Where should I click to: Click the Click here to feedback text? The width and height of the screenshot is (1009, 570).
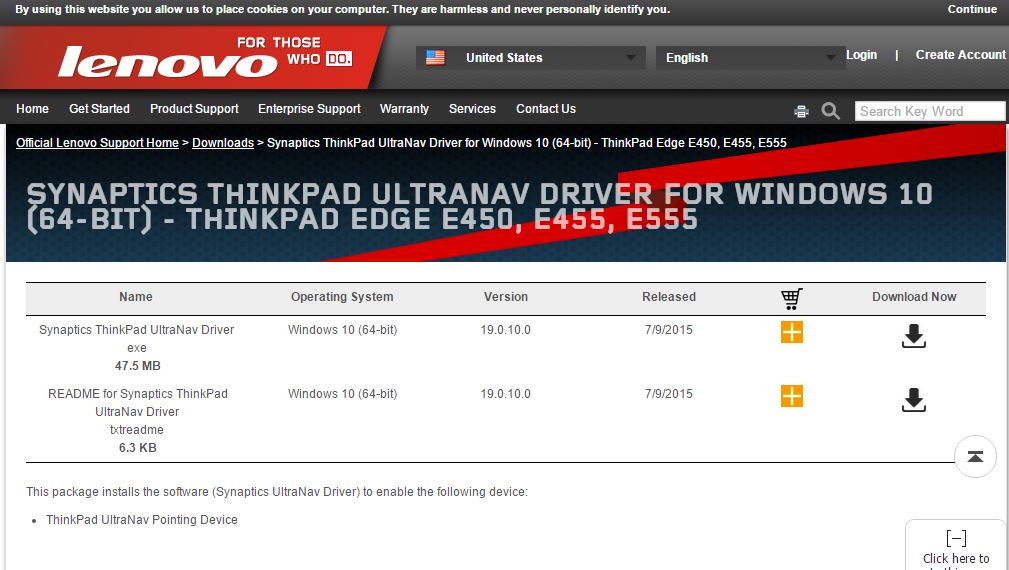(956, 561)
